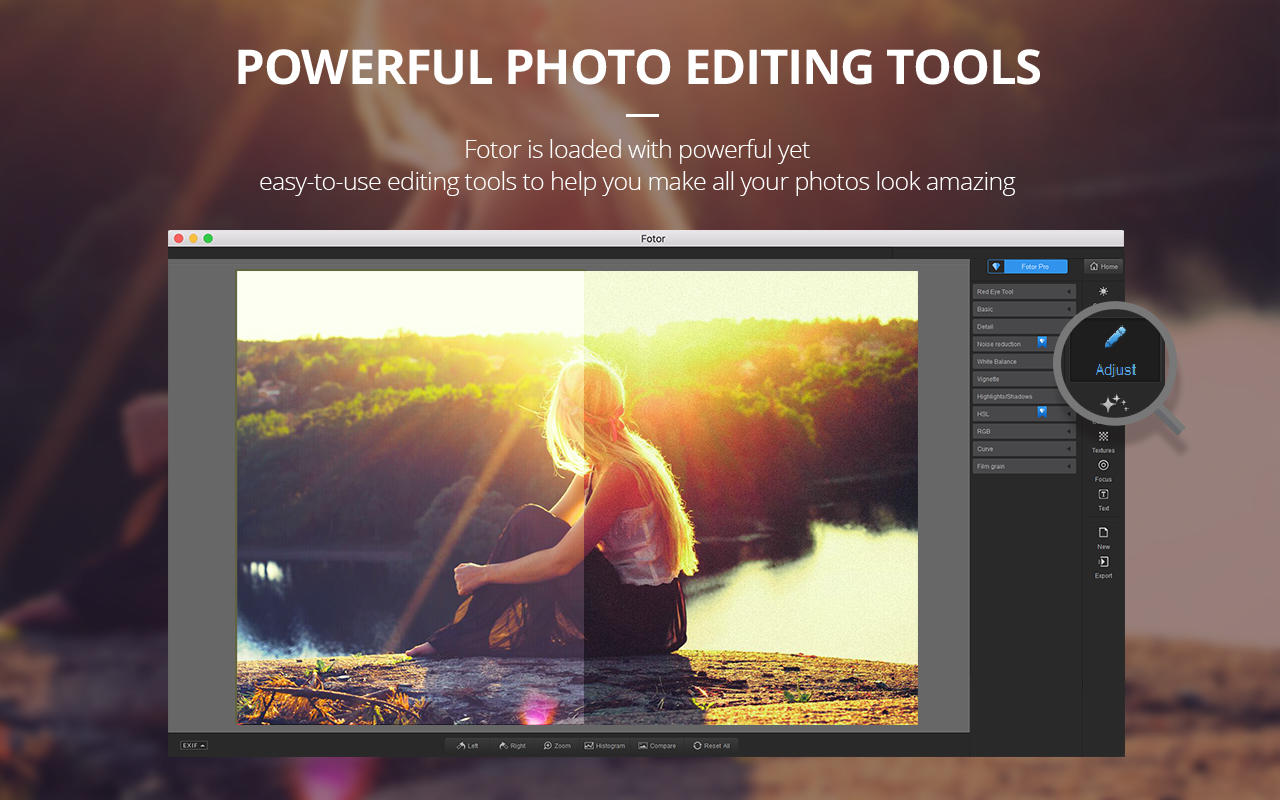Select the Adjust pencil tool
The height and width of the screenshot is (800, 1280).
(1115, 338)
